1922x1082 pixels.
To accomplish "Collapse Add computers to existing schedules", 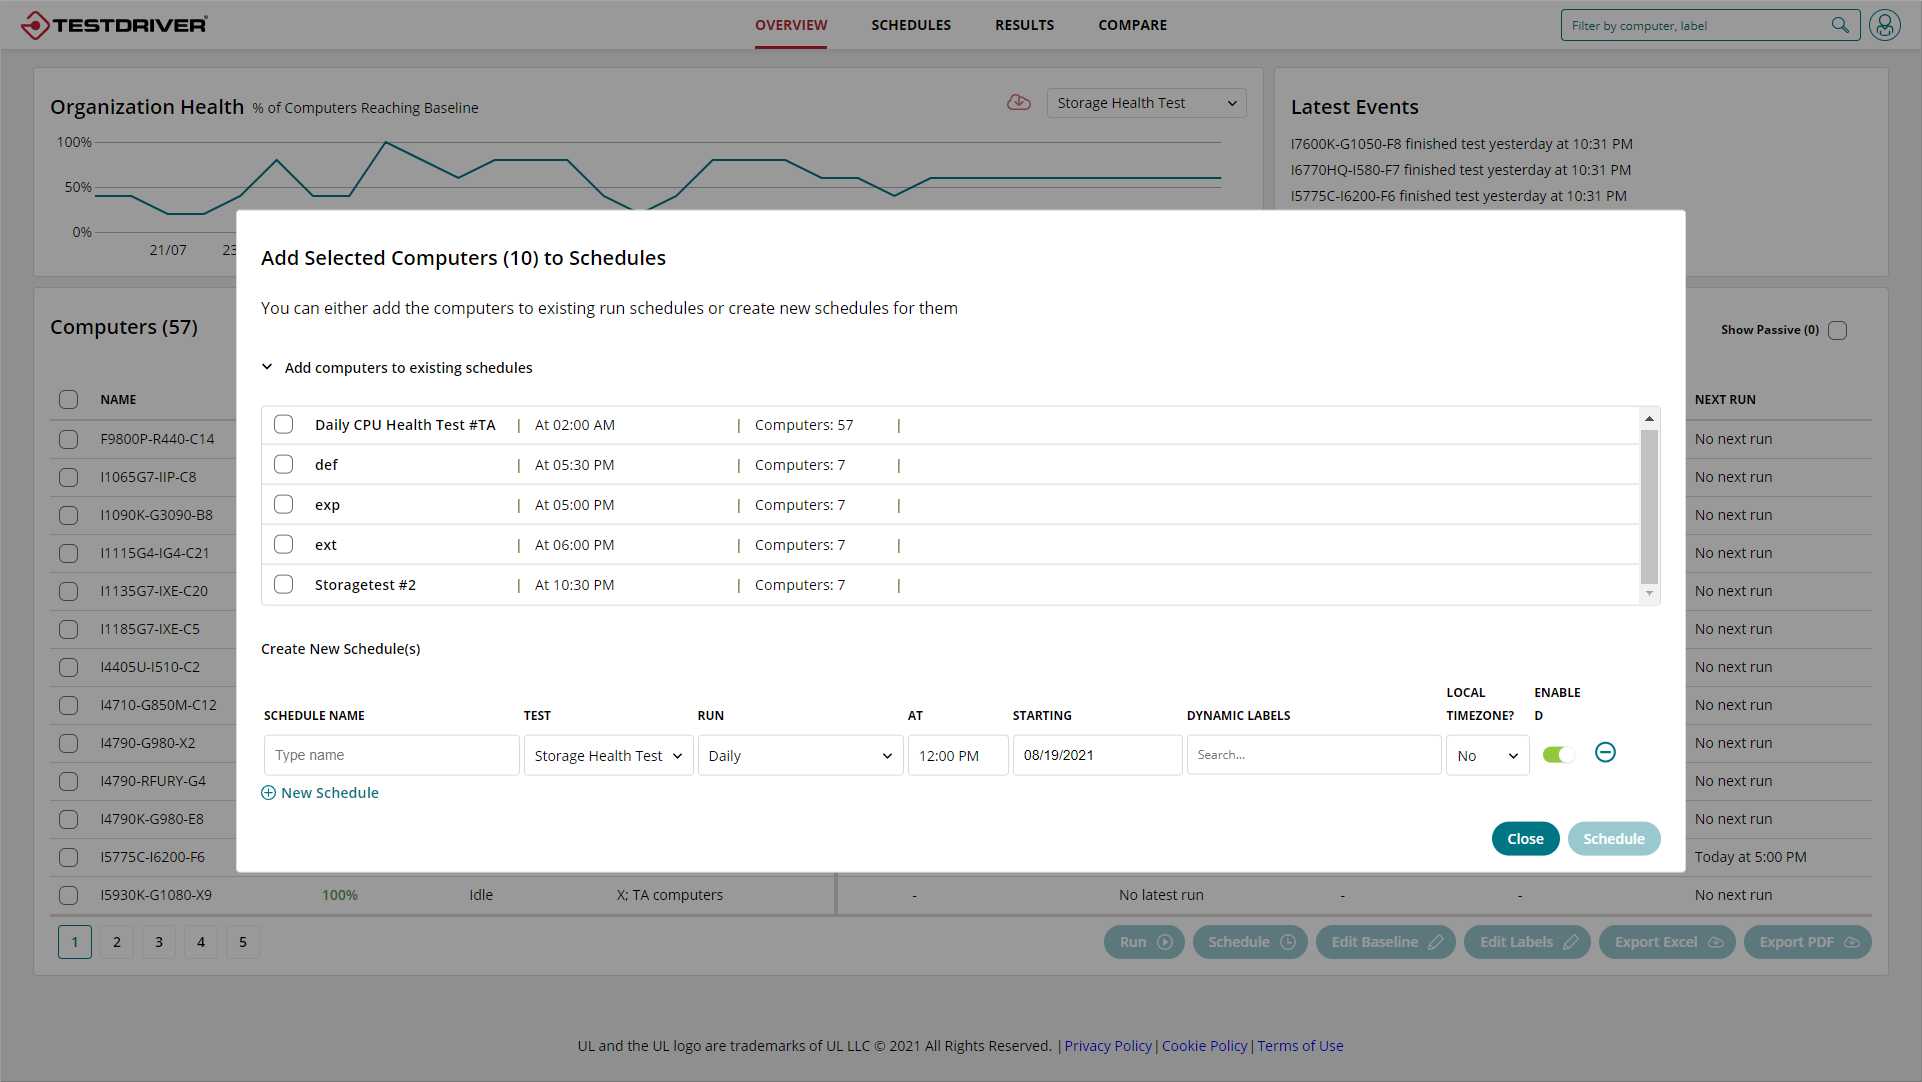I will coord(267,367).
